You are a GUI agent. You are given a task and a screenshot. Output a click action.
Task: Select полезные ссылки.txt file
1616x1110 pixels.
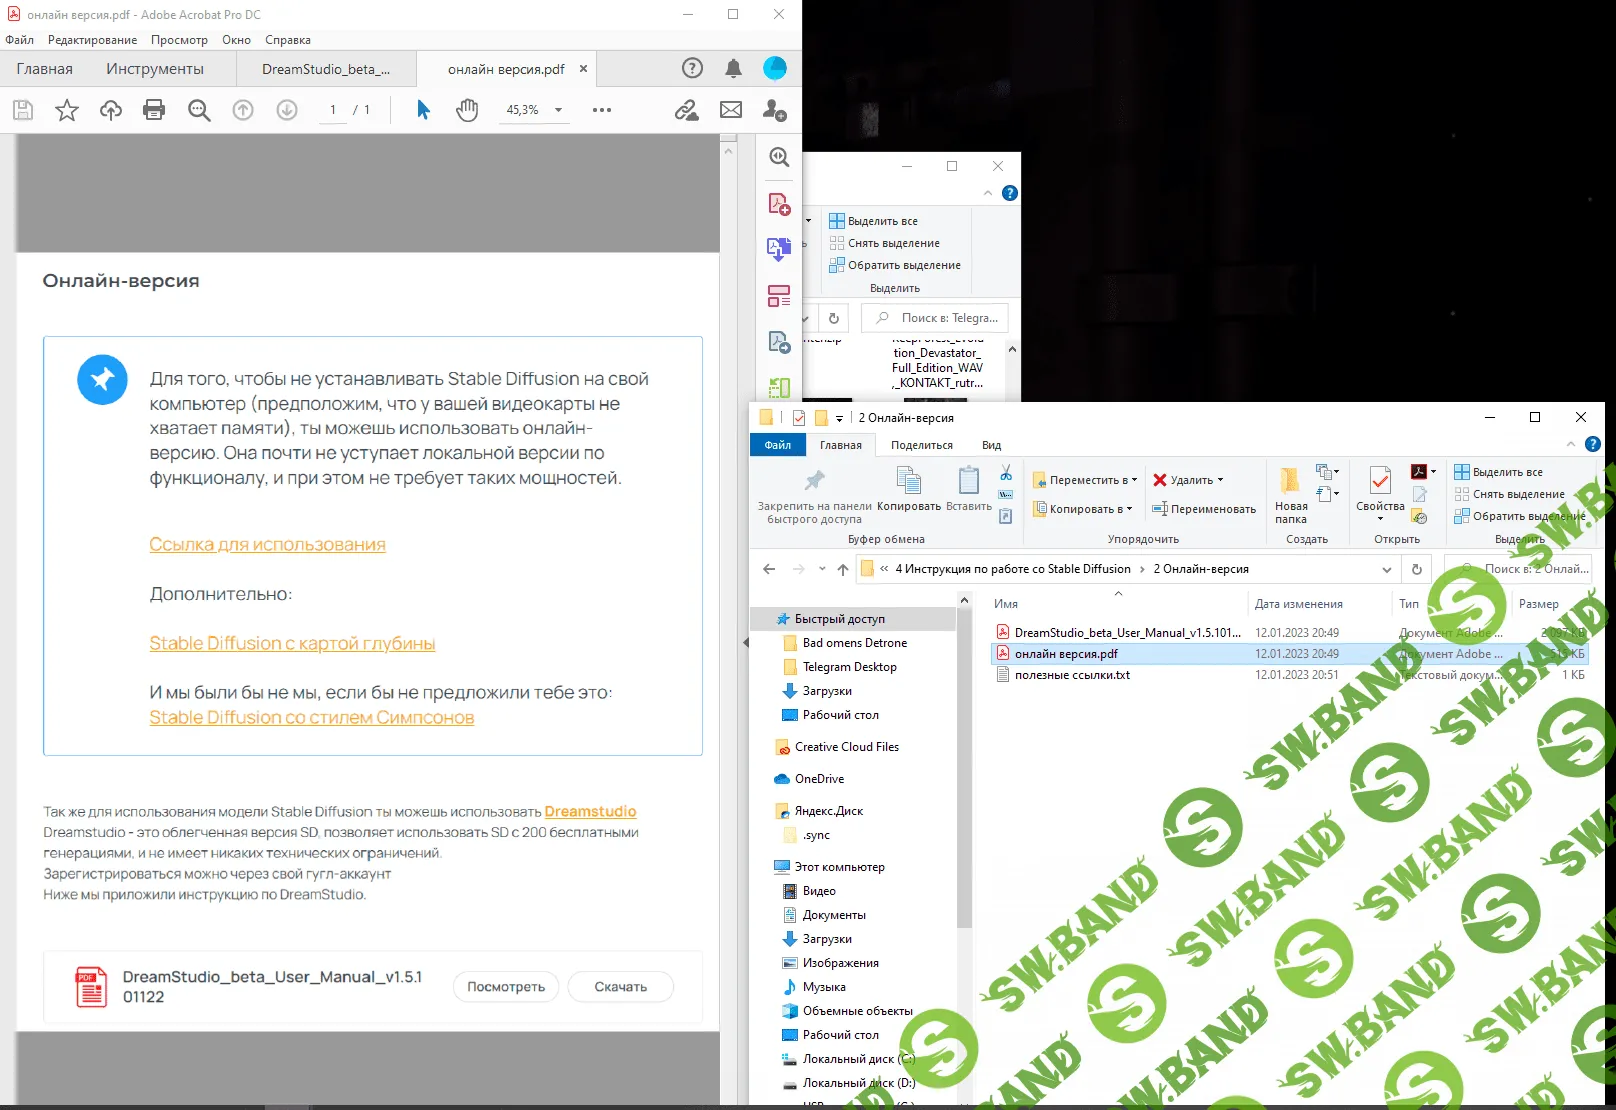(1072, 675)
